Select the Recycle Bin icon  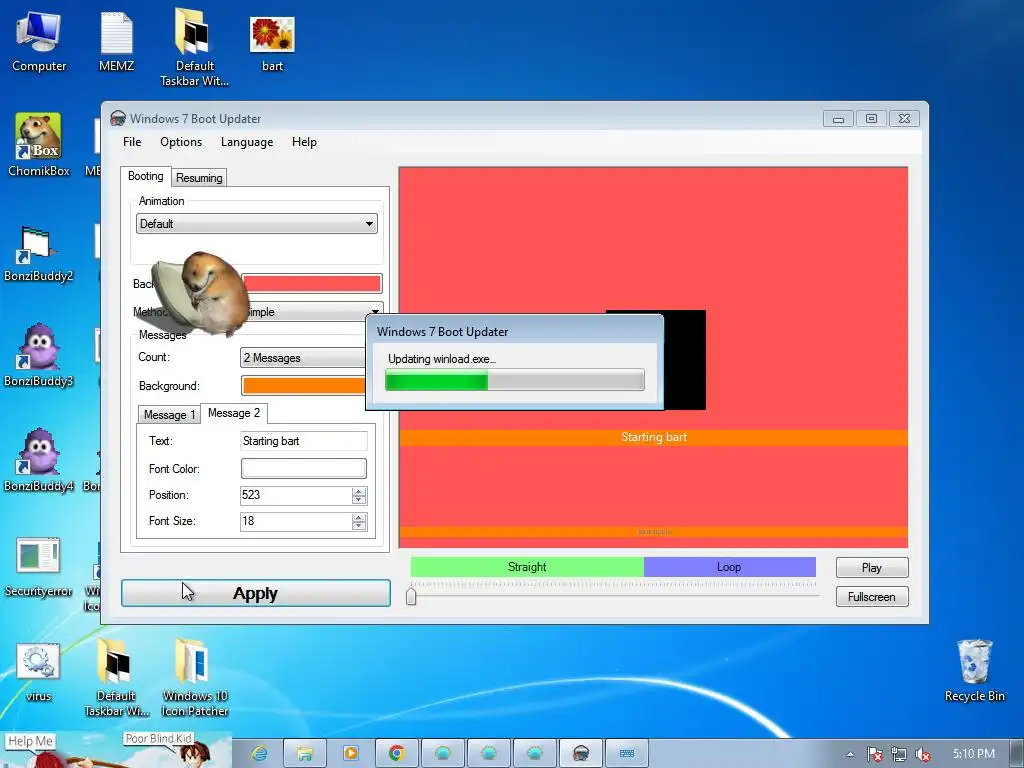tap(974, 671)
